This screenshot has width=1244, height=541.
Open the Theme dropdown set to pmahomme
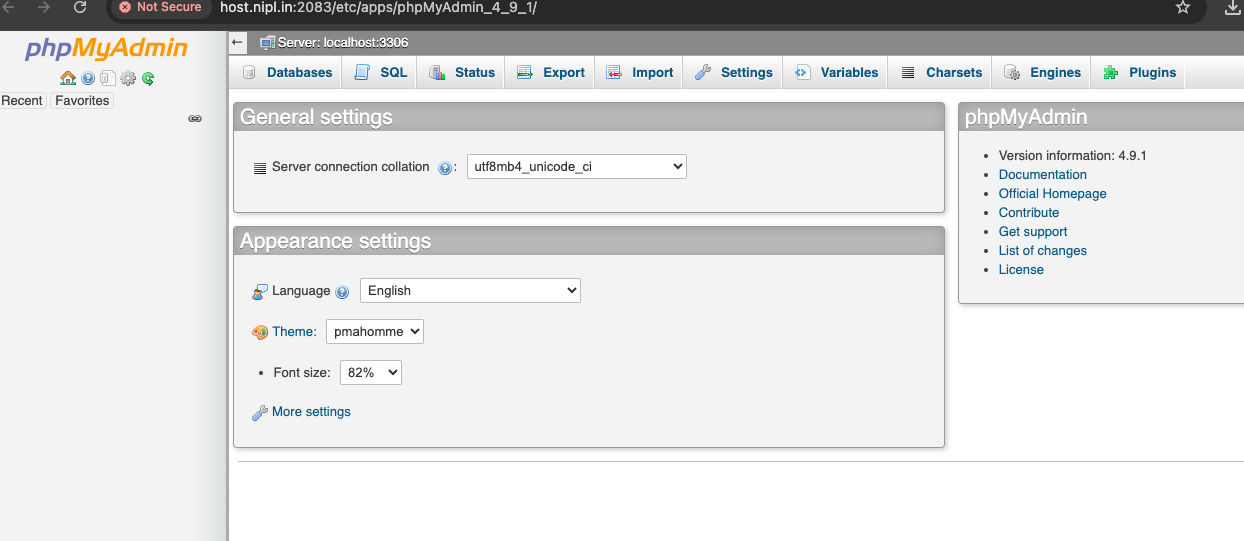pos(374,331)
